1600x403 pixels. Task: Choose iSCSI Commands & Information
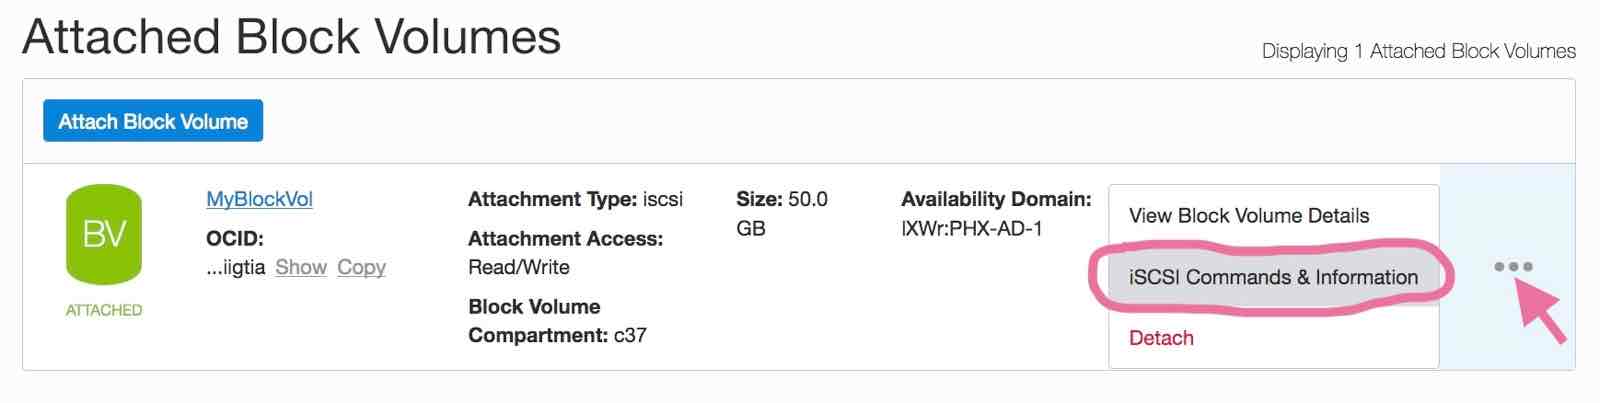pos(1273,277)
